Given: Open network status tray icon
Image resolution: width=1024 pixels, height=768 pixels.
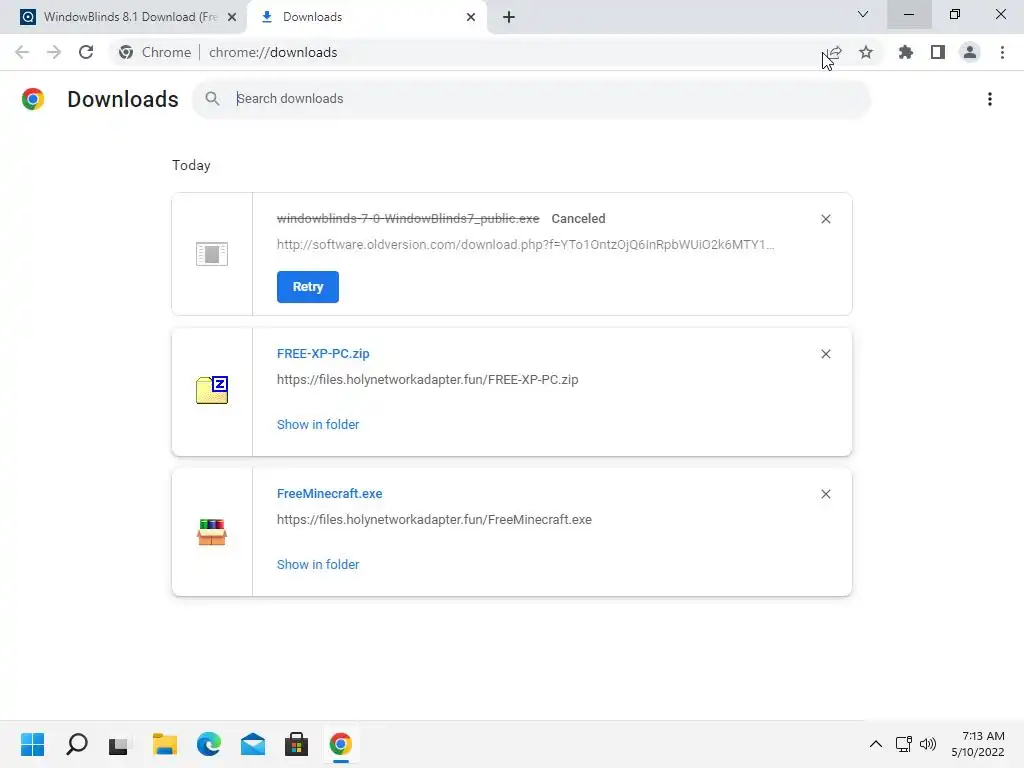Looking at the screenshot, I should click(x=904, y=744).
